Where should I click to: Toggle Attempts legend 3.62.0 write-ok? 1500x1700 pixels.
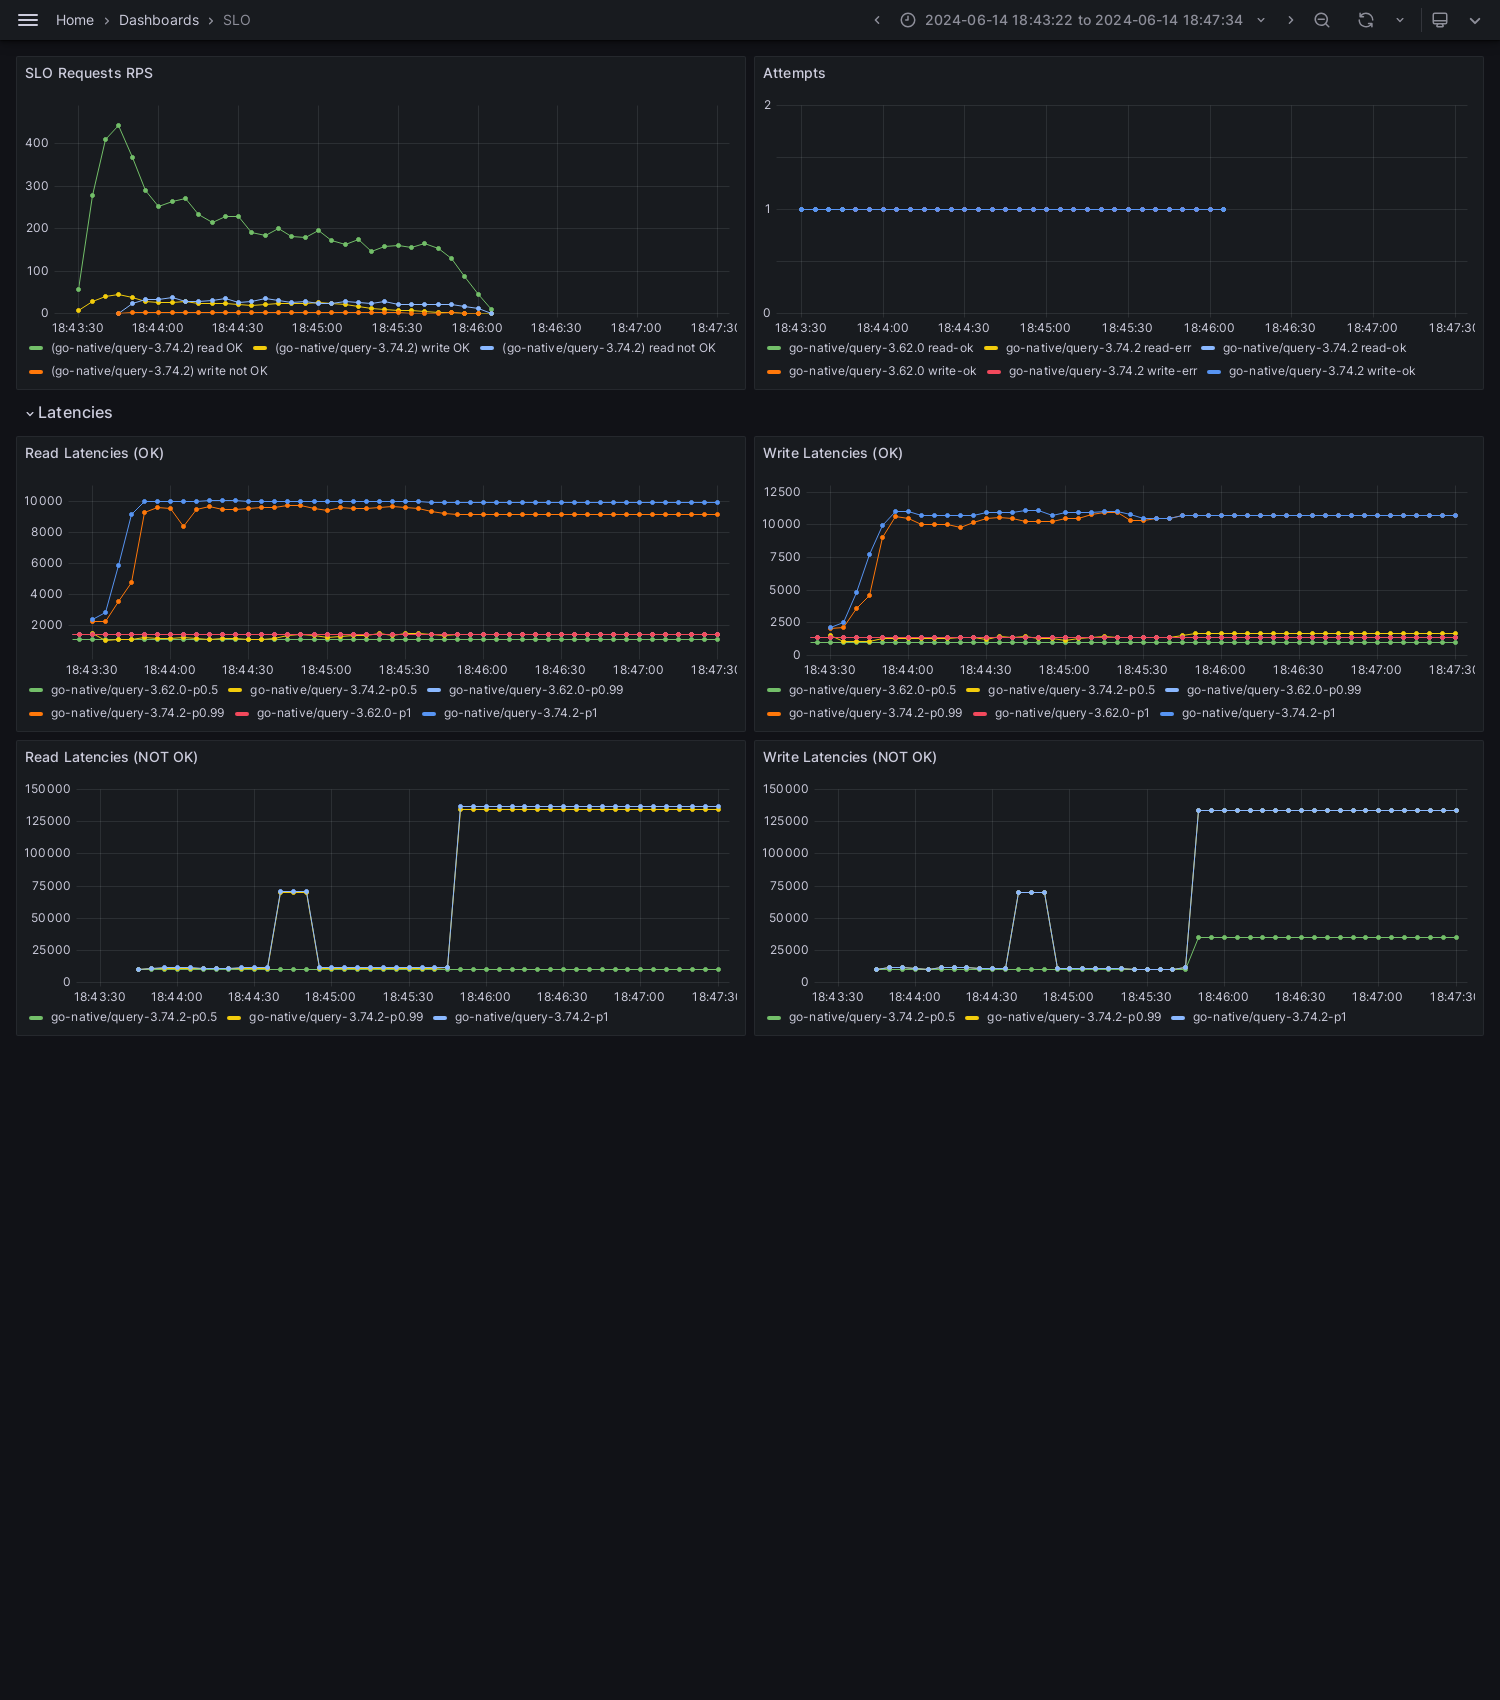(882, 371)
